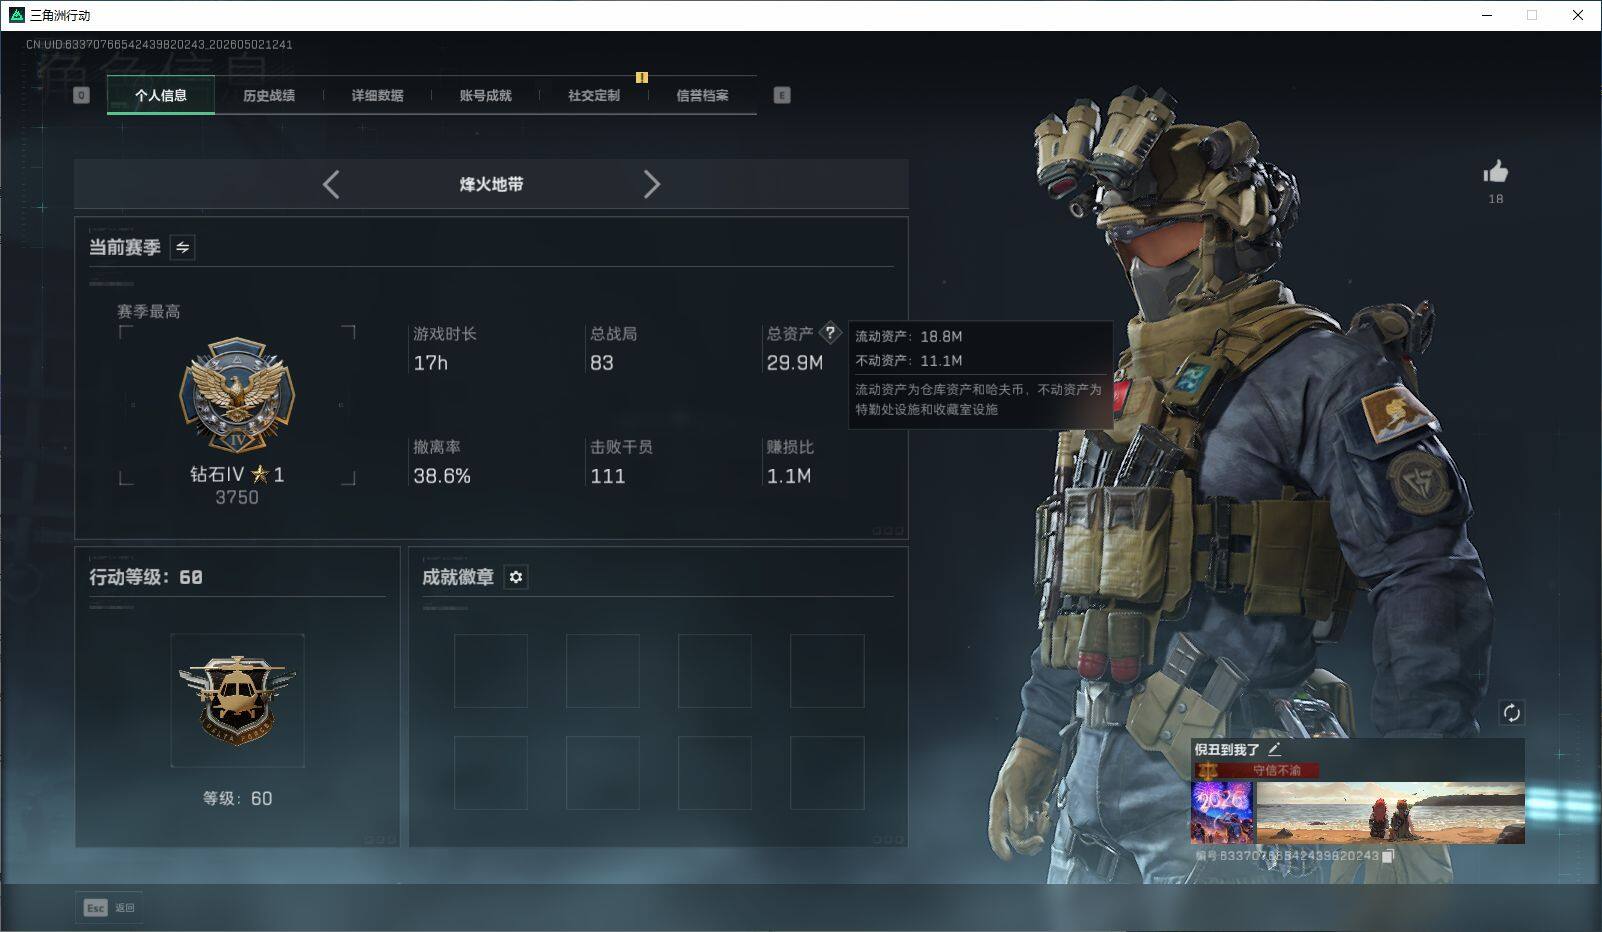Go to the 账号成就 tab
The image size is (1602, 932).
tap(485, 96)
